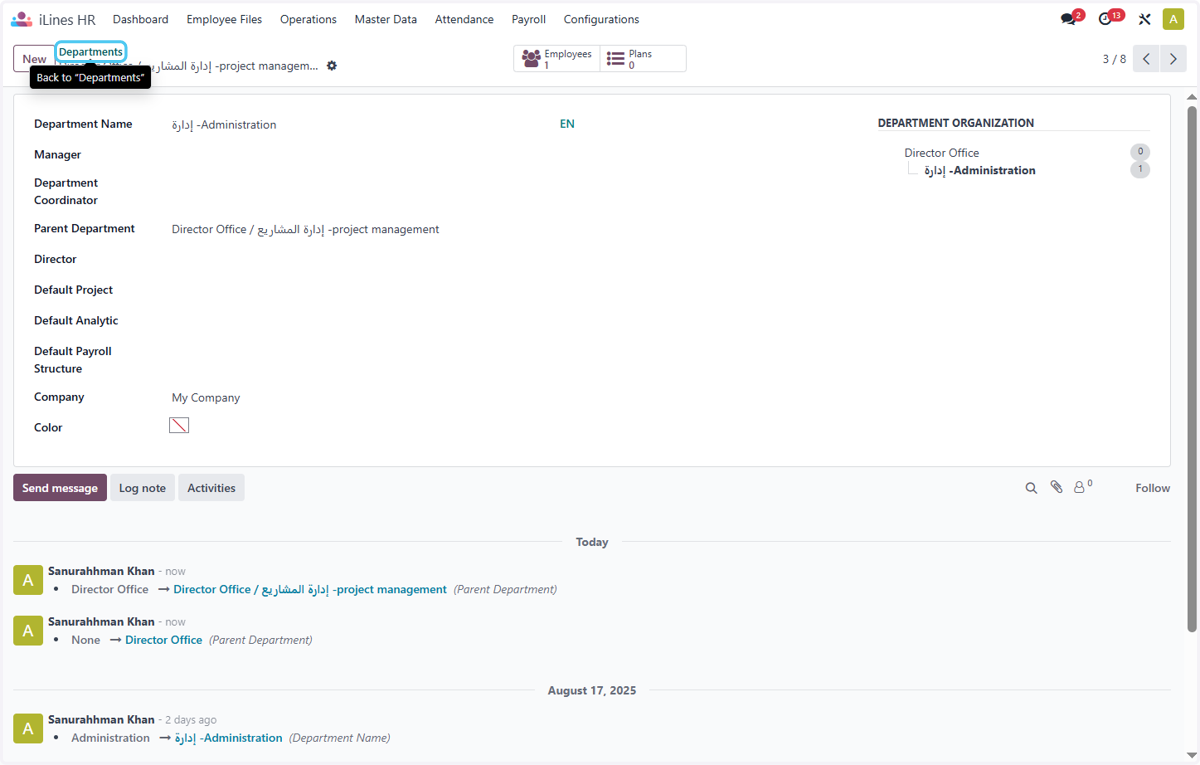Click the Today date separator

[x=592, y=542]
